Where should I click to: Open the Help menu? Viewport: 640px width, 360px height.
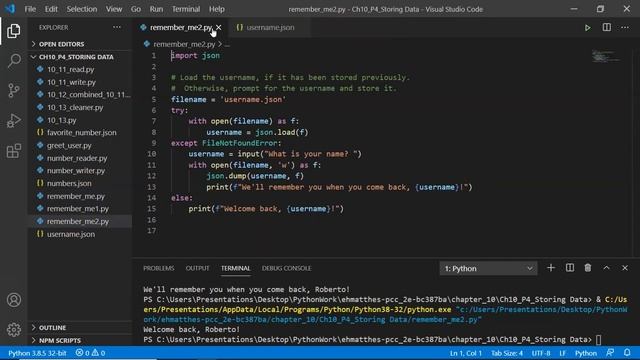click(217, 9)
